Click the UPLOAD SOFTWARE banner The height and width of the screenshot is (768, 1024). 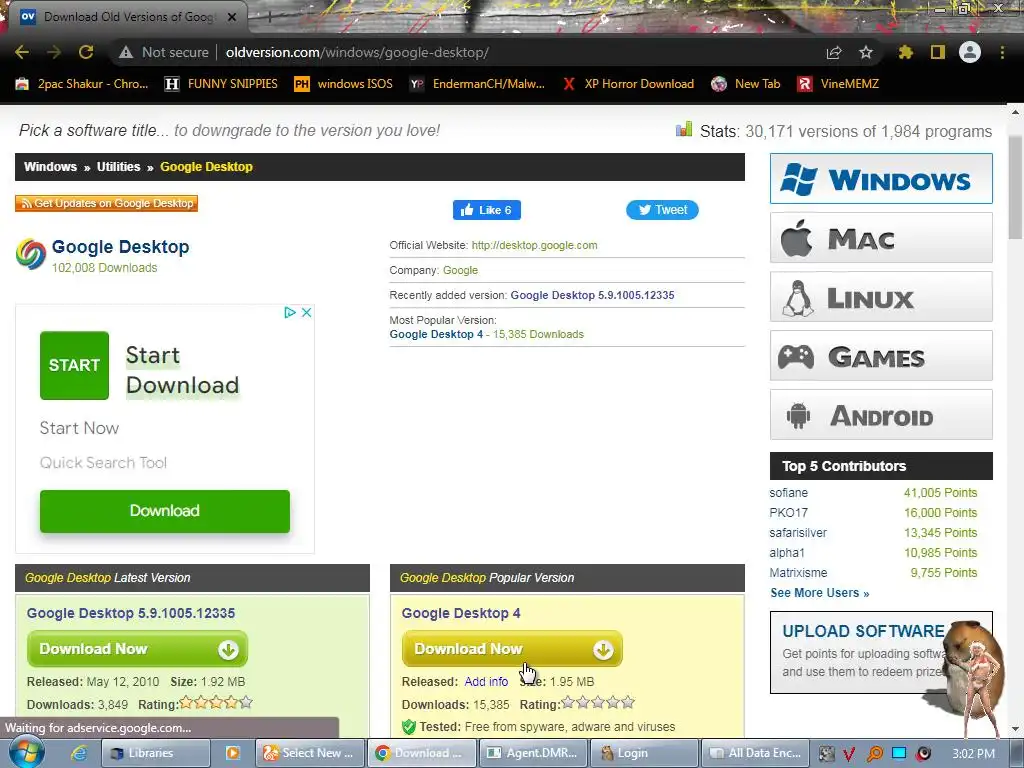(x=881, y=652)
